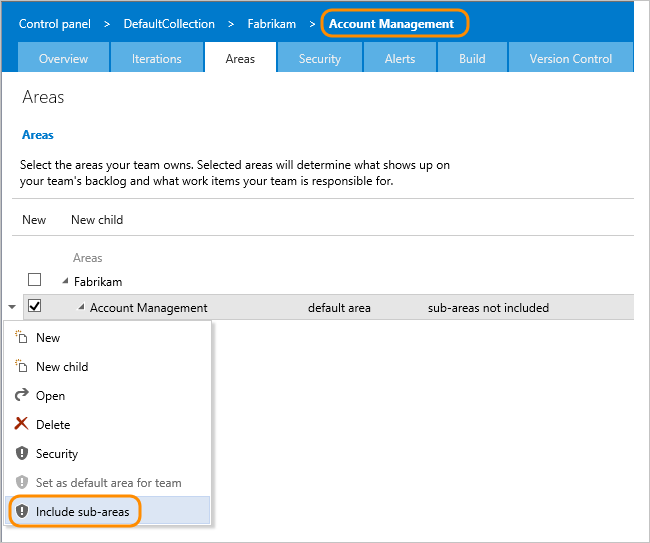Click the 'sub-areas not included' text

tap(488, 308)
